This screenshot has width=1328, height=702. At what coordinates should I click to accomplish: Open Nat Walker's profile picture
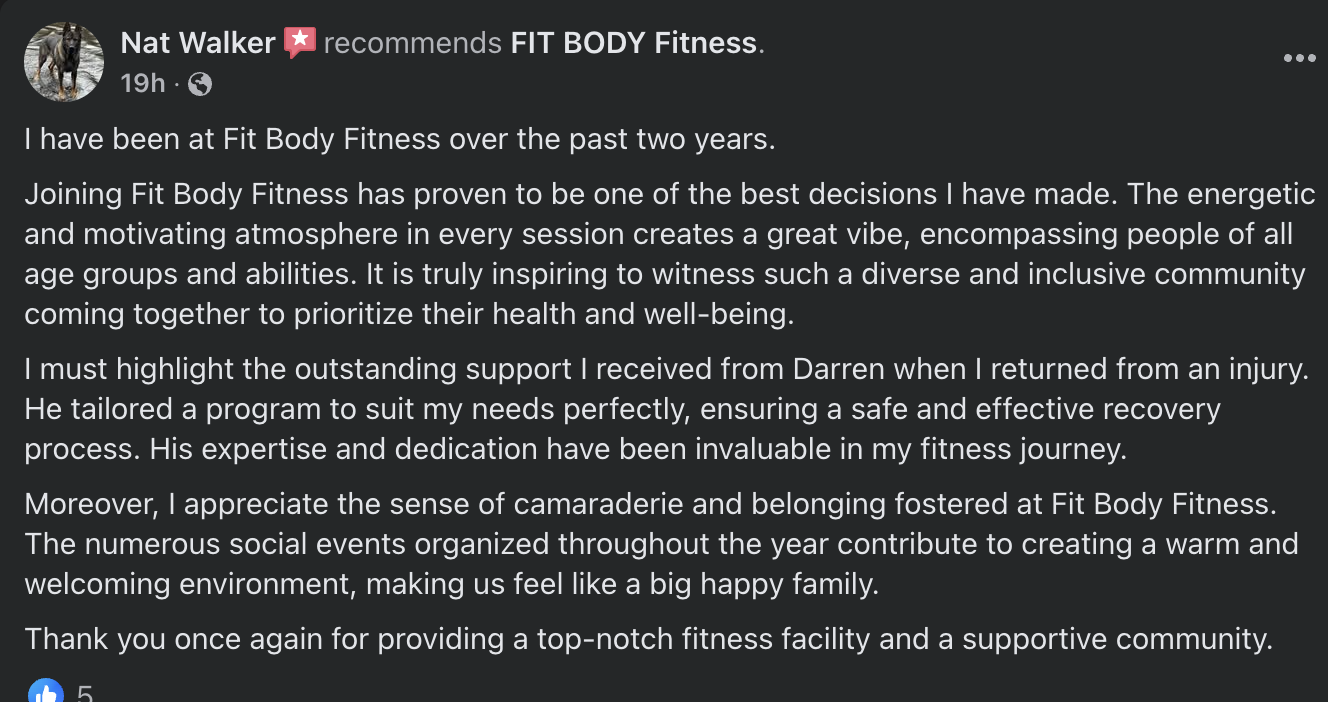64,62
